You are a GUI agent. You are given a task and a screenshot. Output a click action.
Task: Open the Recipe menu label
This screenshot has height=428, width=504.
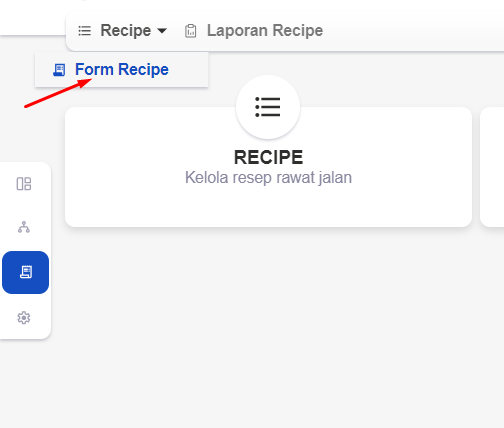[x=126, y=31]
